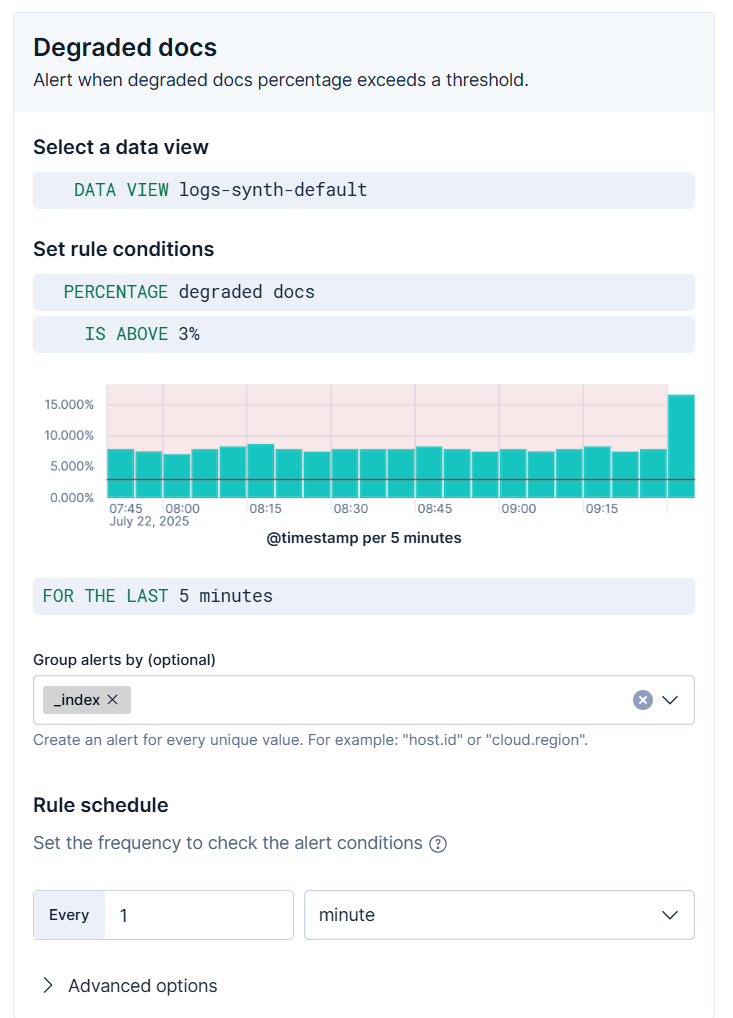Expand the Advanced options section
Image resolution: width=733 pixels, height=1018 pixels.
click(128, 986)
